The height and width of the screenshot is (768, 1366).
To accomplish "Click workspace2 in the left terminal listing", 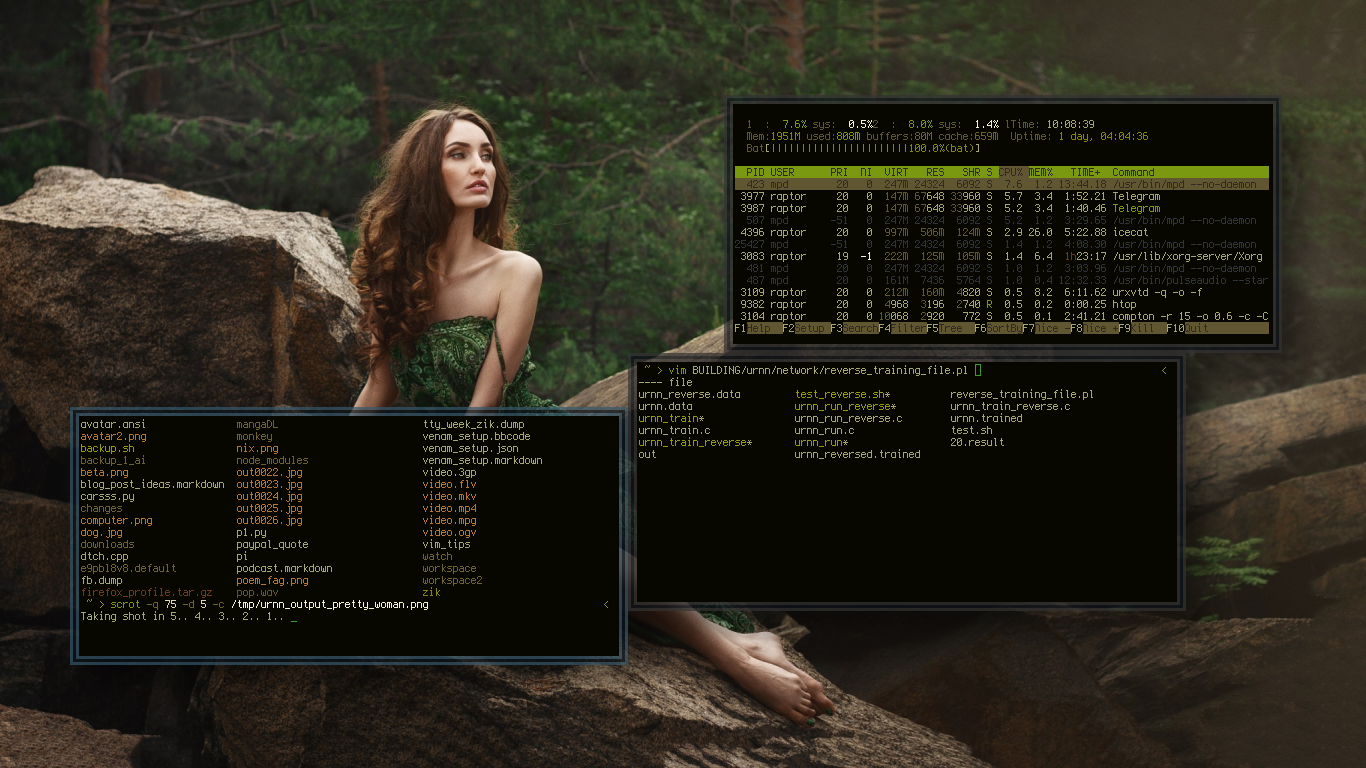I will pos(452,580).
